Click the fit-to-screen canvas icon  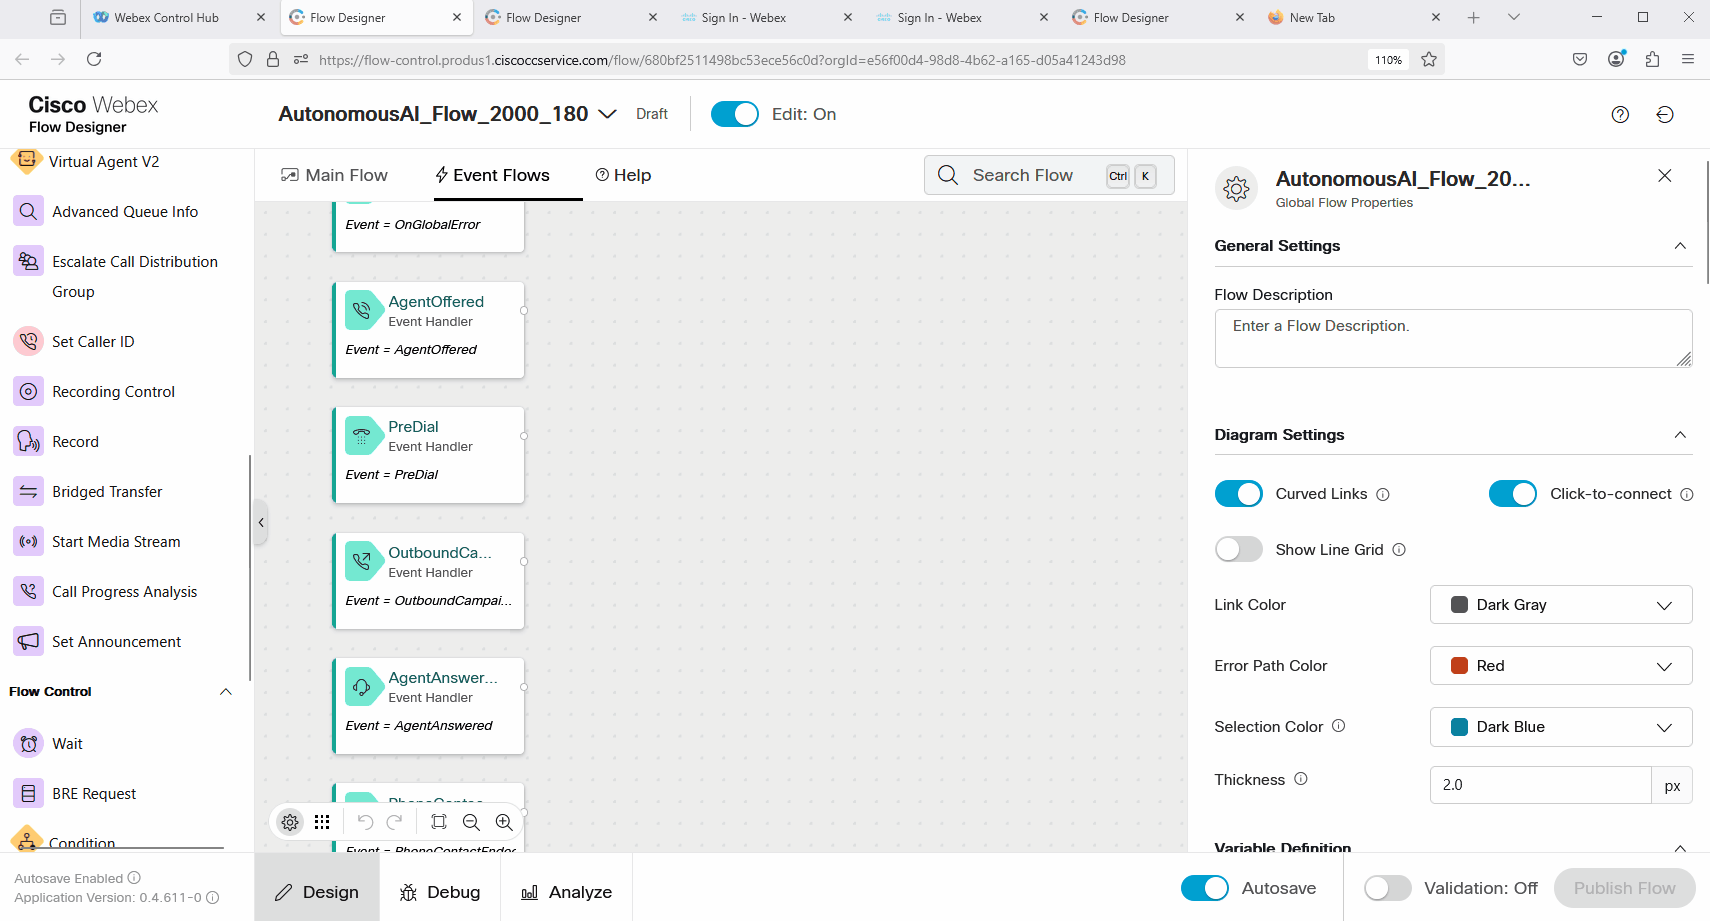pos(439,822)
